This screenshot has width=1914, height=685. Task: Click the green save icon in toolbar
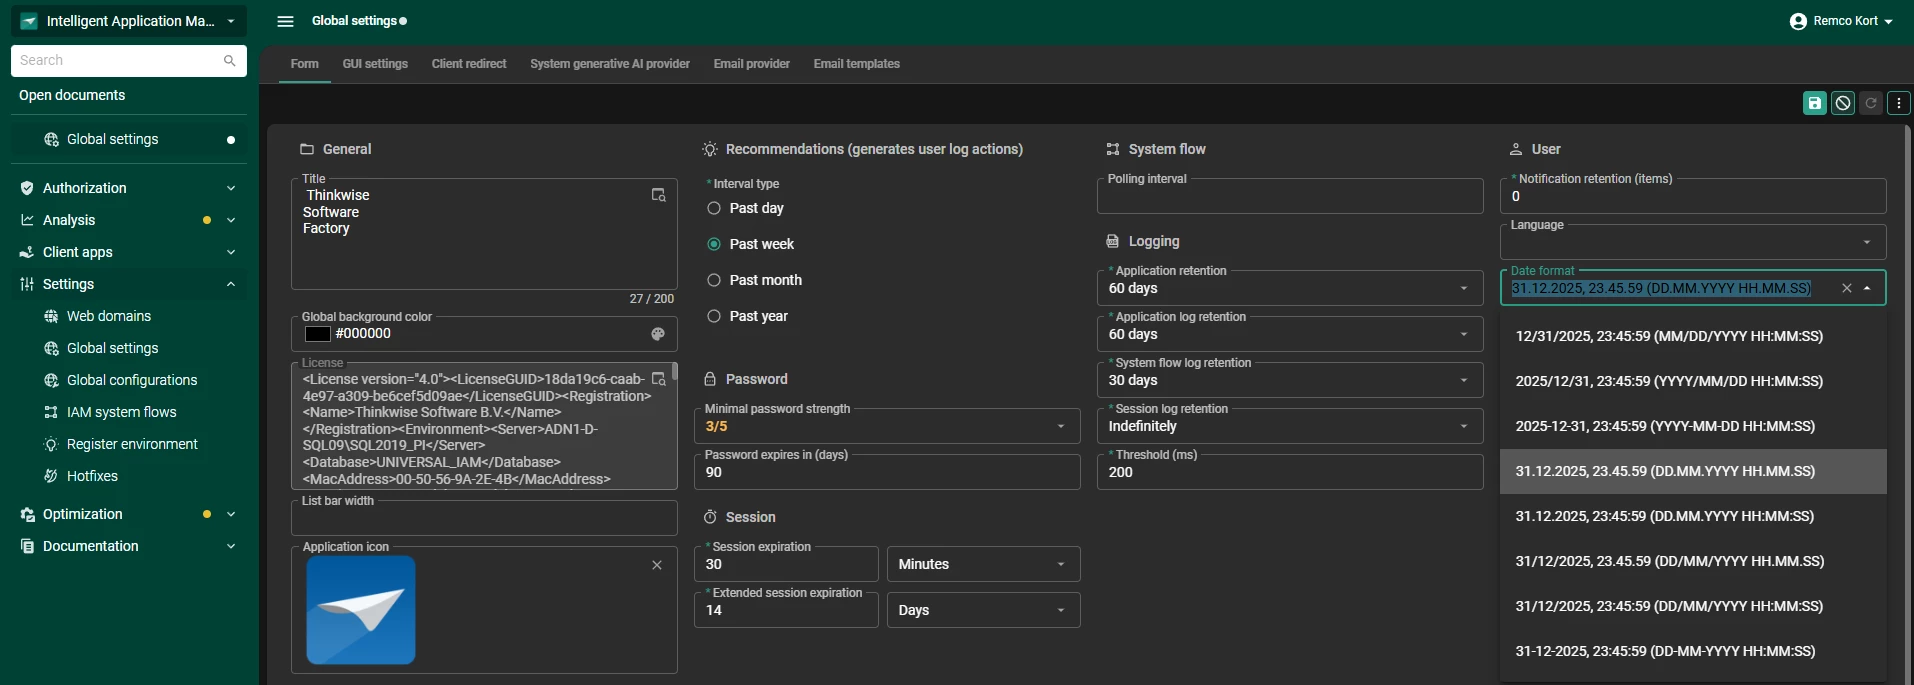(1814, 103)
